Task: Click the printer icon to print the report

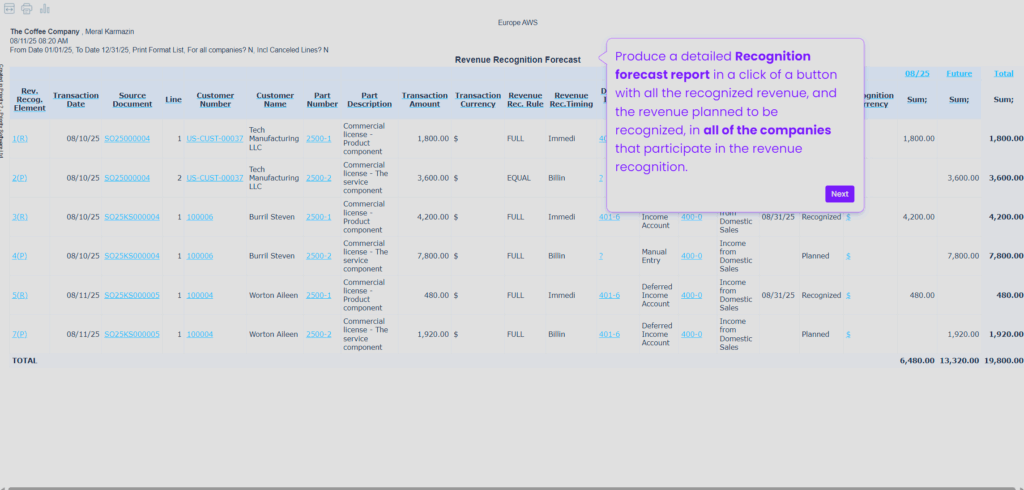Action: (27, 8)
